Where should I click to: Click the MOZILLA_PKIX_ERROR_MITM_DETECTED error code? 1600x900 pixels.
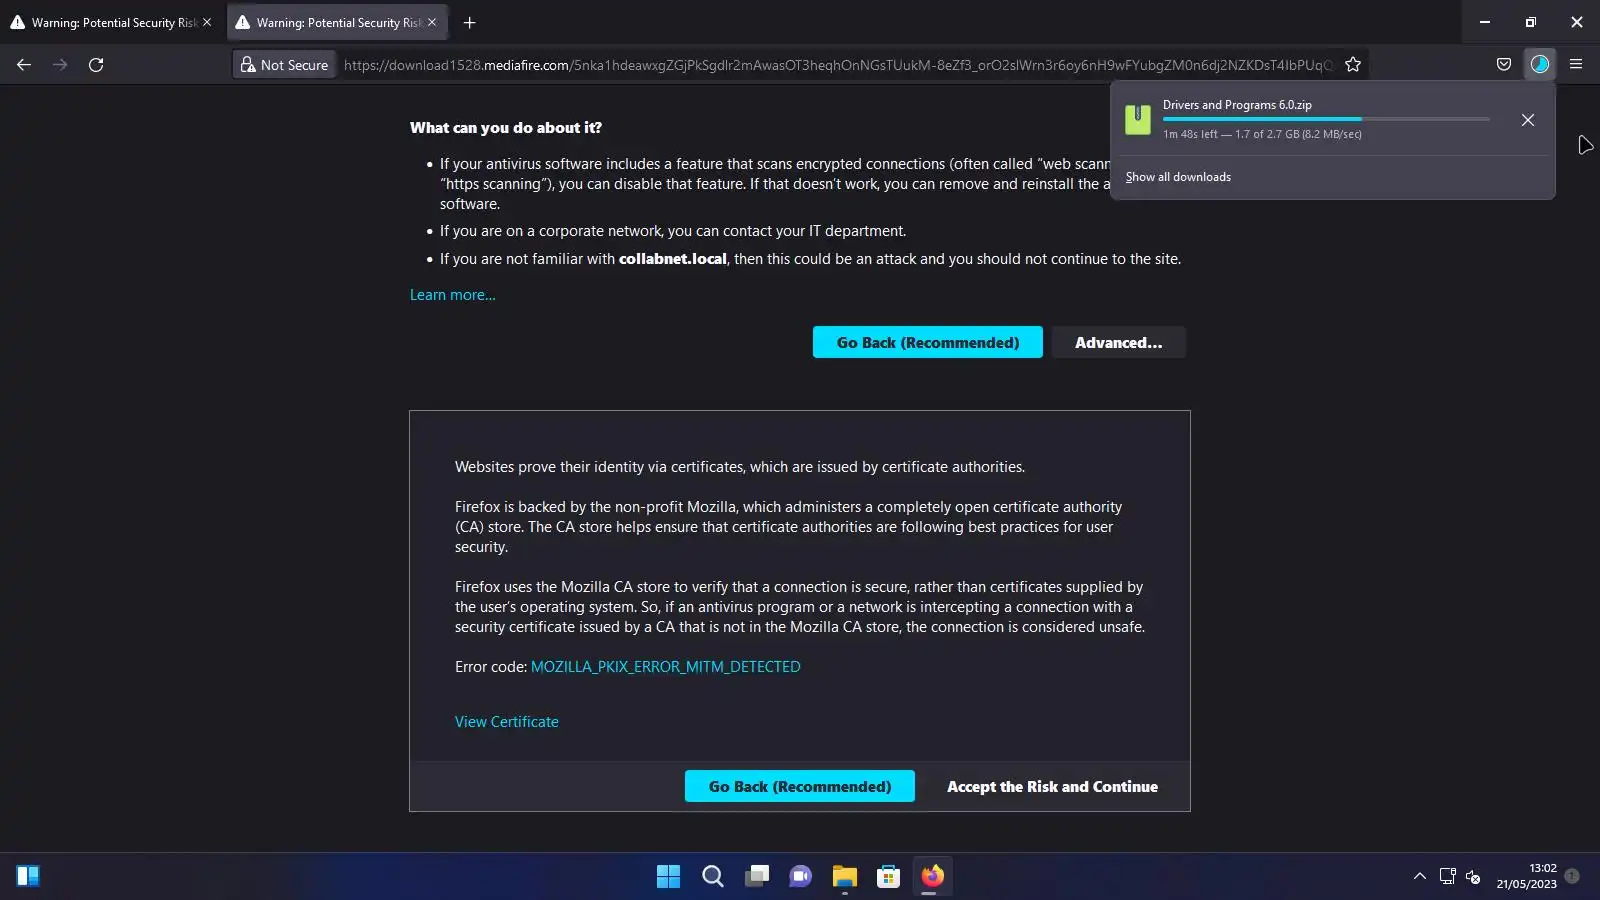(665, 667)
